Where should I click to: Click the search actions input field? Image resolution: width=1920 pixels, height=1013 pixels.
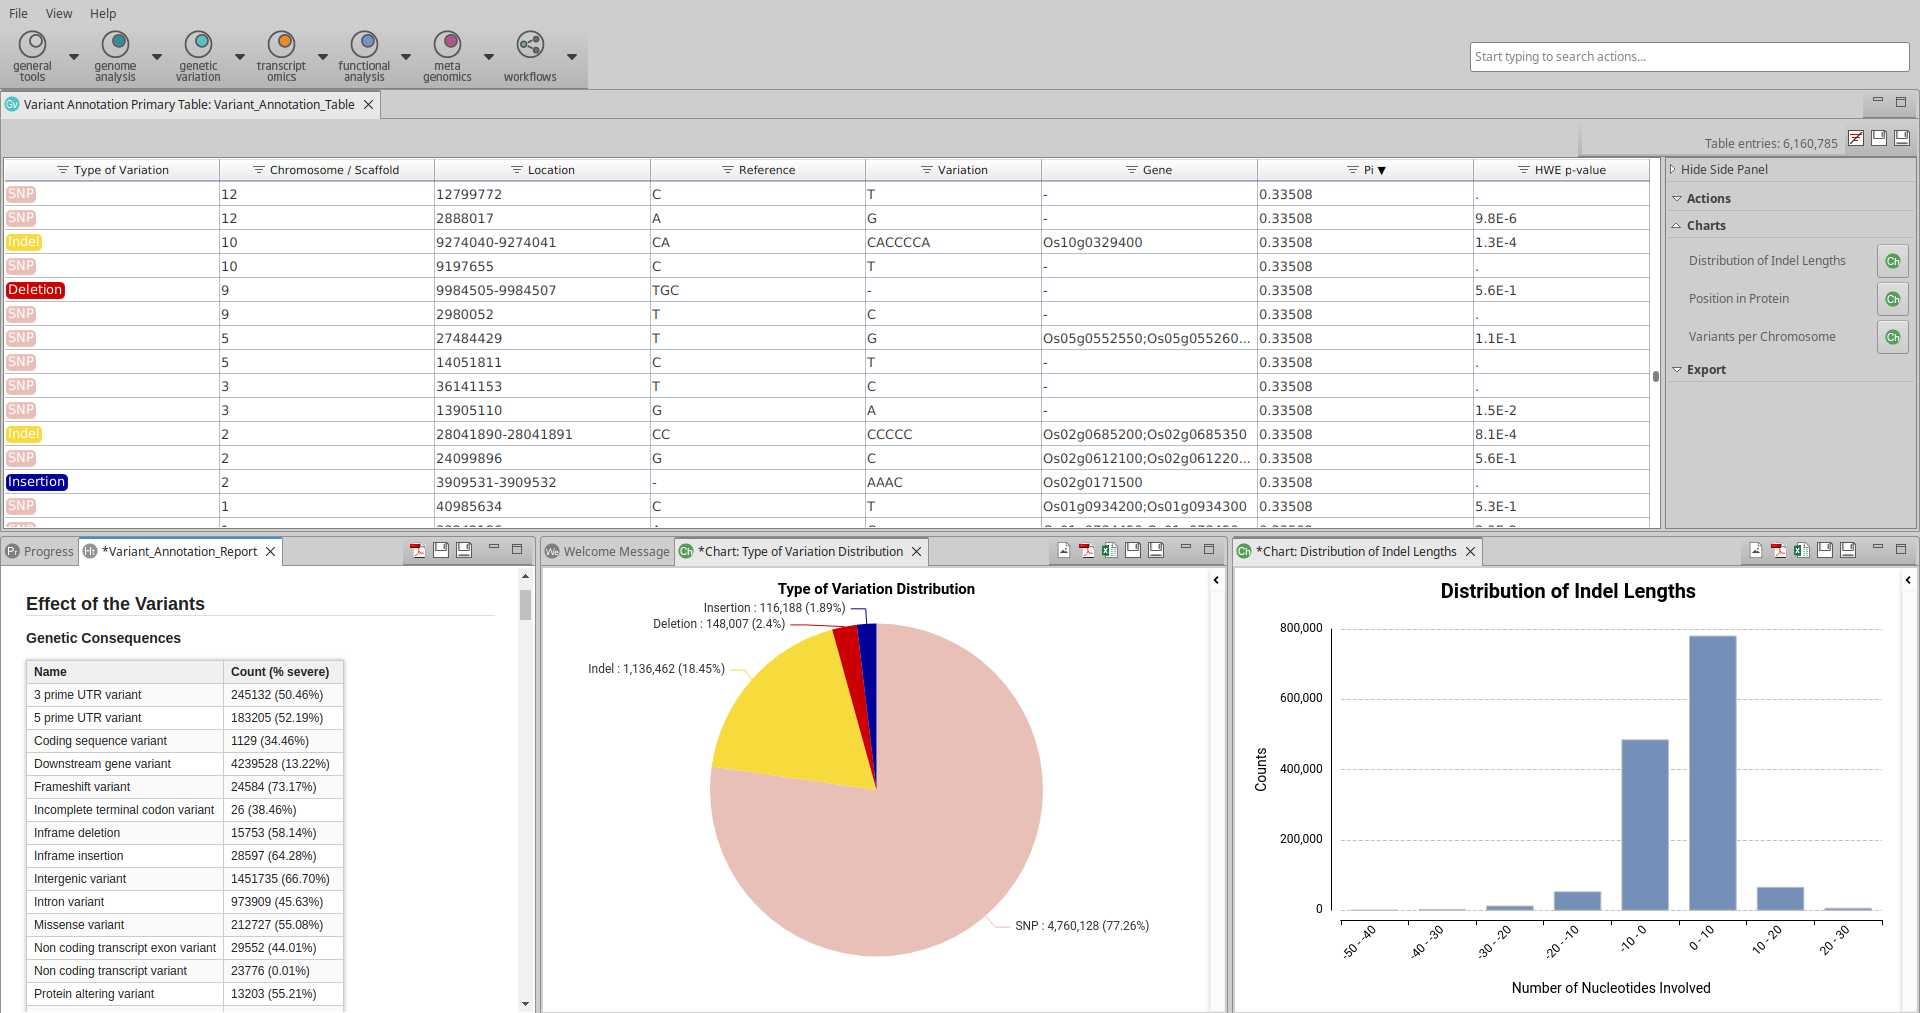1689,56
